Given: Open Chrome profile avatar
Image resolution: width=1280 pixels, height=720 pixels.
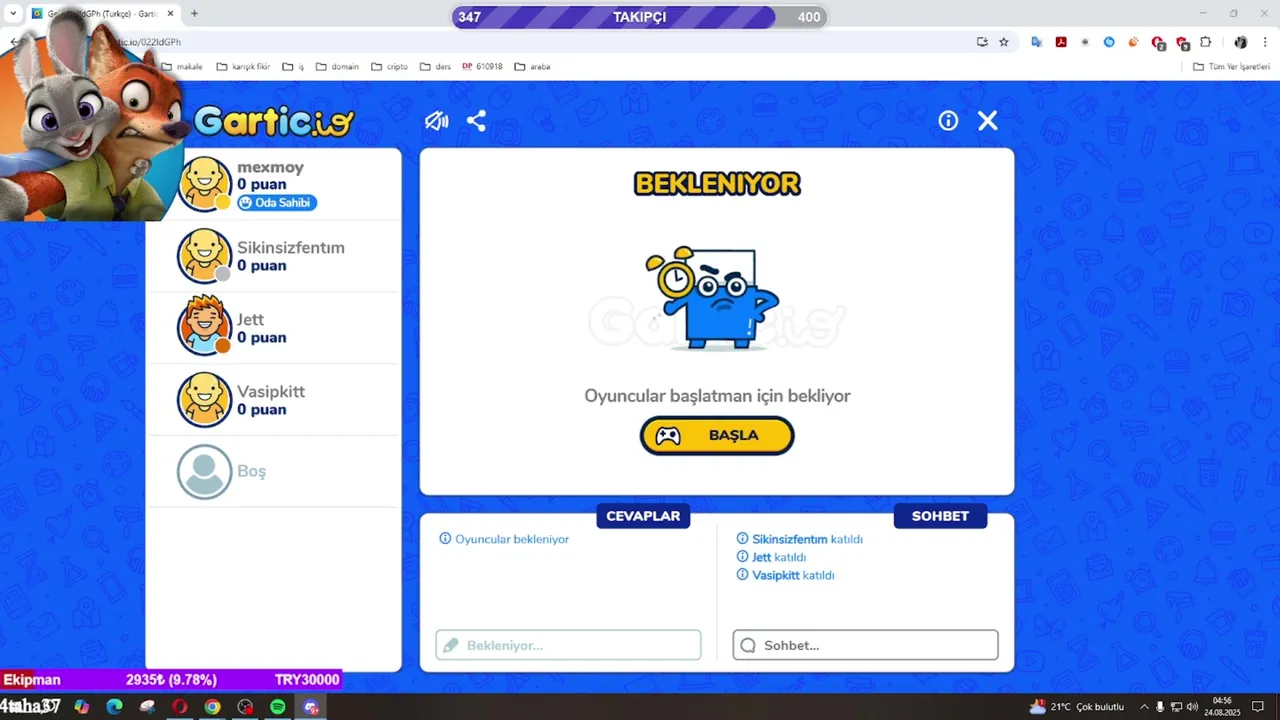Looking at the screenshot, I should coord(1241,42).
